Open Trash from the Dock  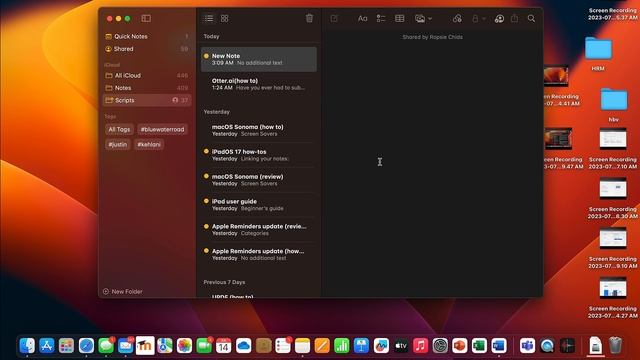pos(615,346)
